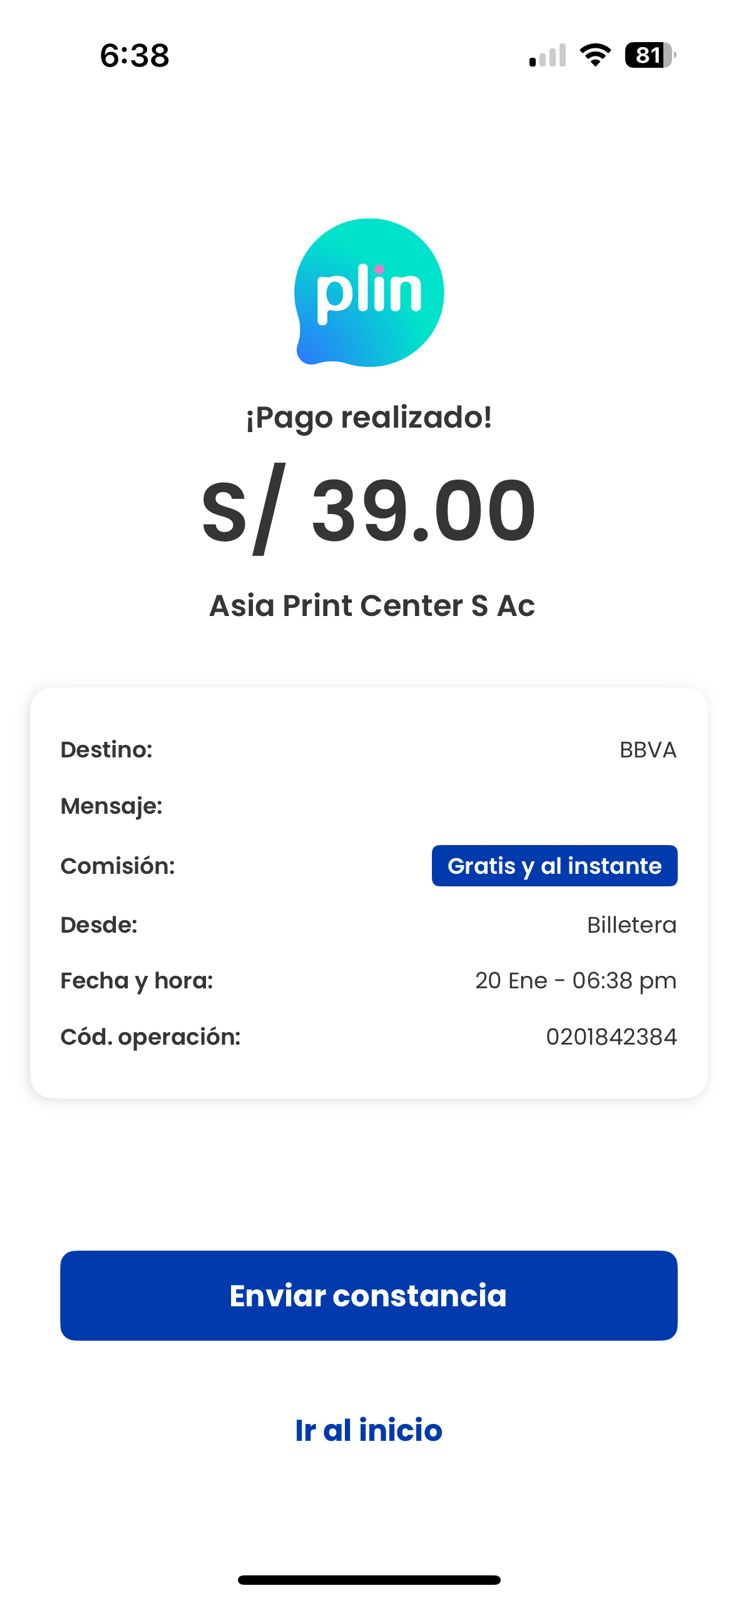
Task: Select the operation code 0201842384
Action: coord(611,1037)
